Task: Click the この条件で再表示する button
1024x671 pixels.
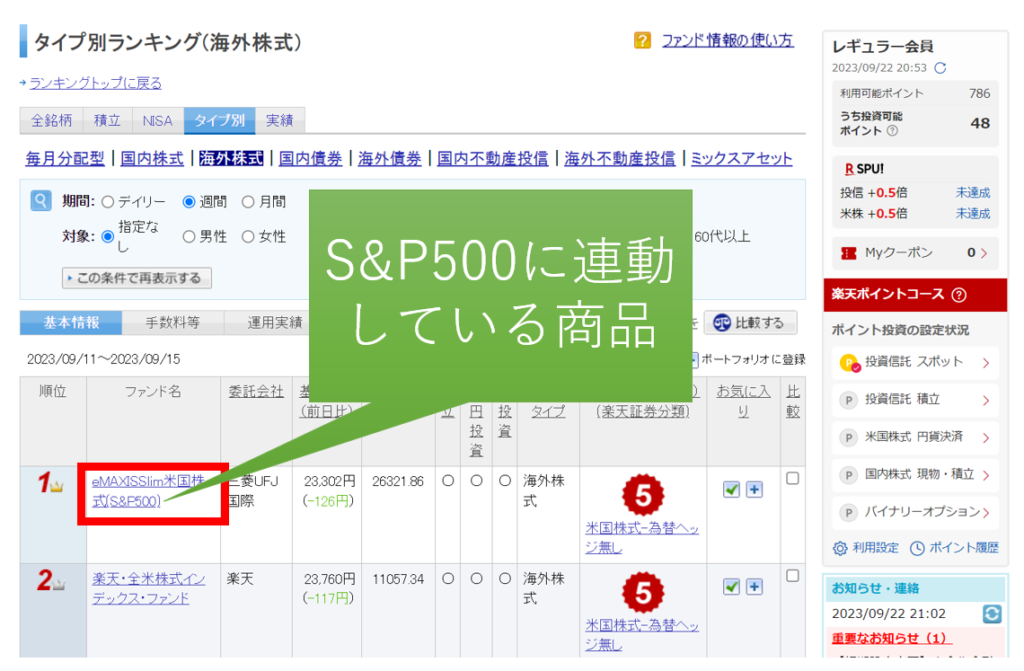Action: pos(137,278)
